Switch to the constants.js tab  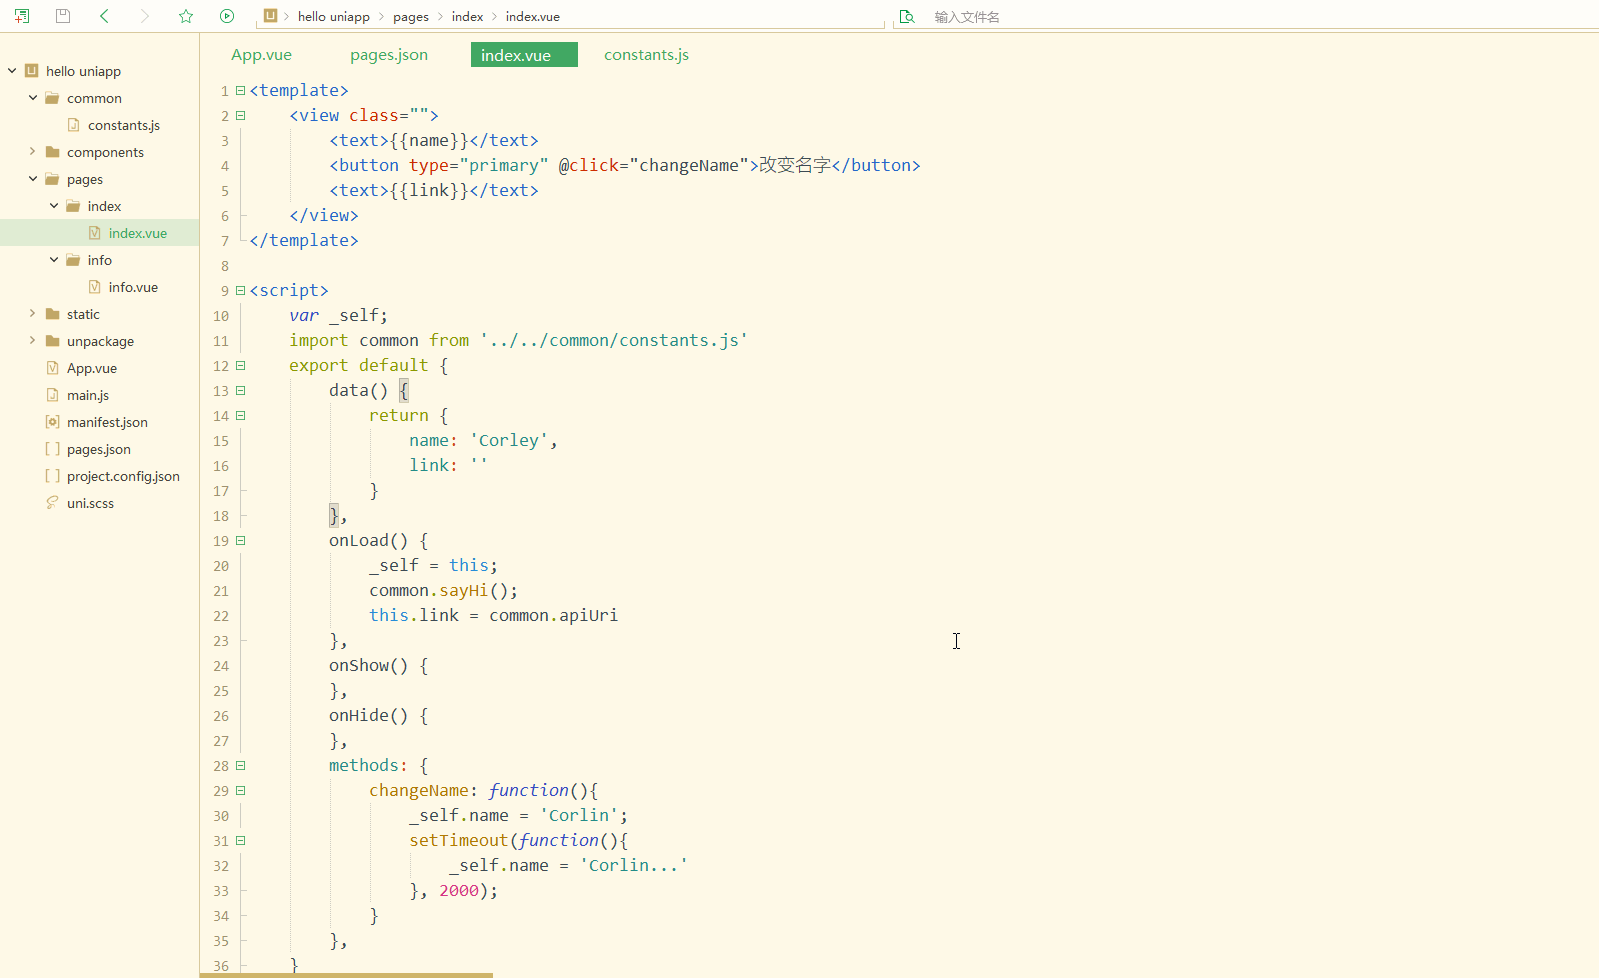point(646,55)
